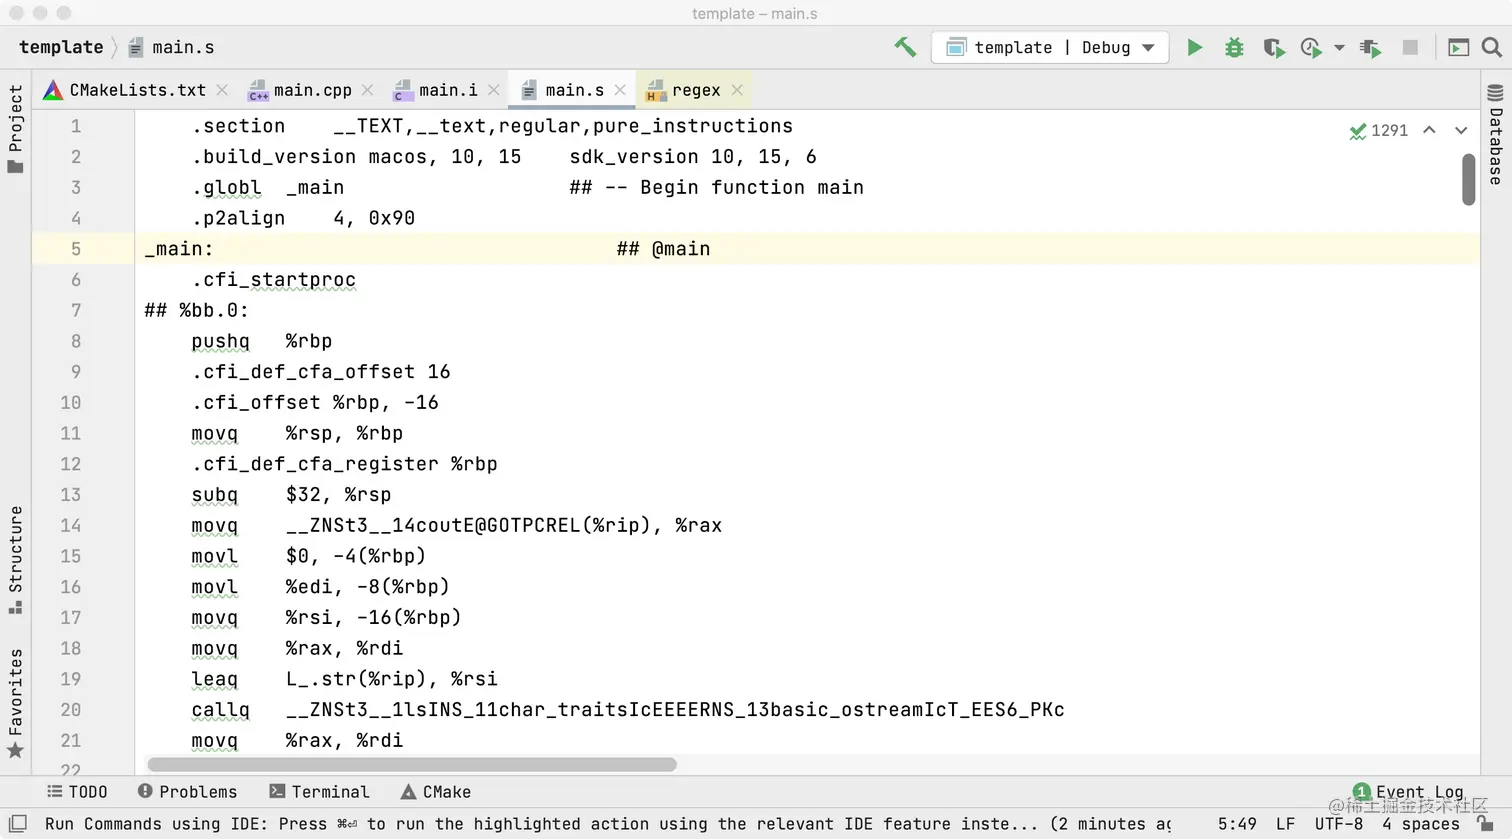Click the Profile run icon with clock
This screenshot has height=839, width=1512.
coord(1311,47)
